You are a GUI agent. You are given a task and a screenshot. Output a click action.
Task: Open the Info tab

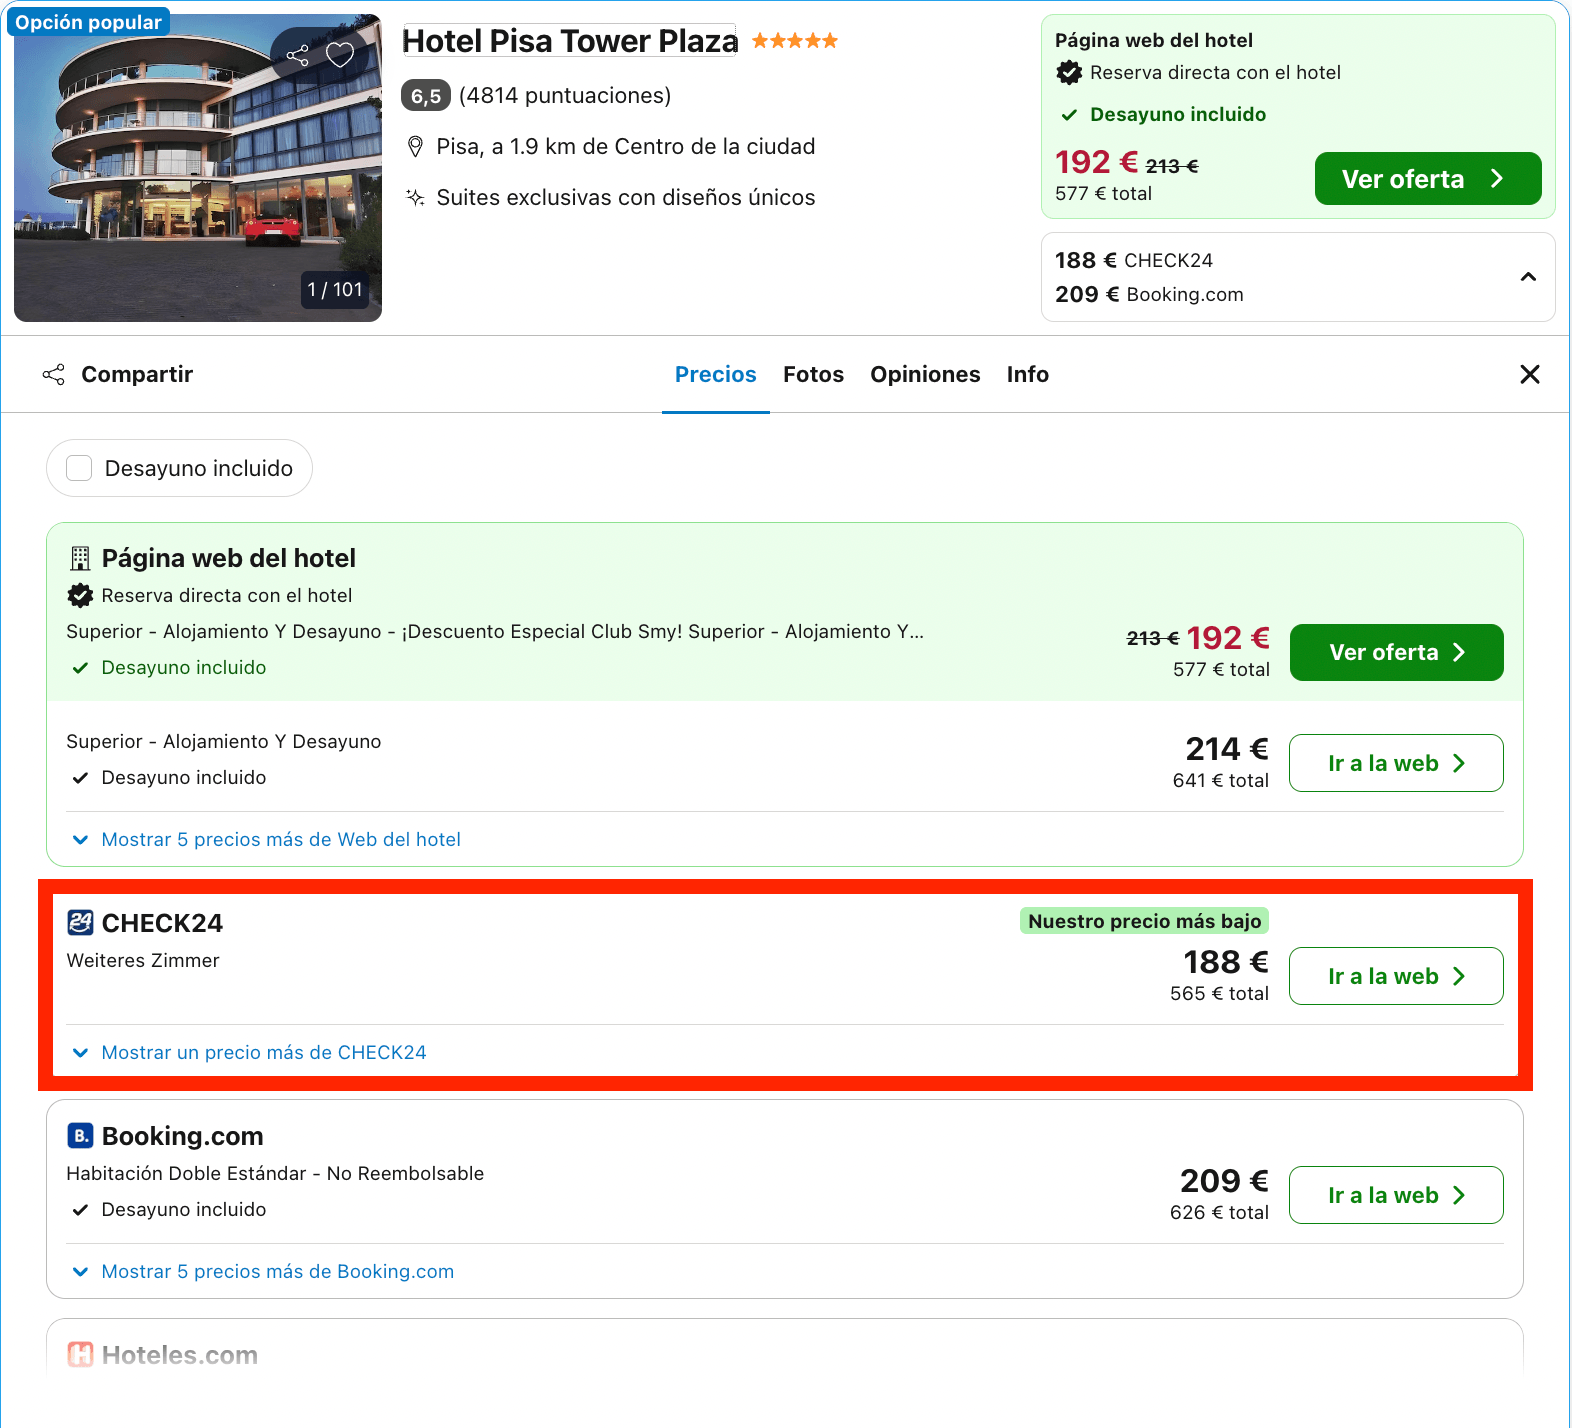pos(1028,375)
